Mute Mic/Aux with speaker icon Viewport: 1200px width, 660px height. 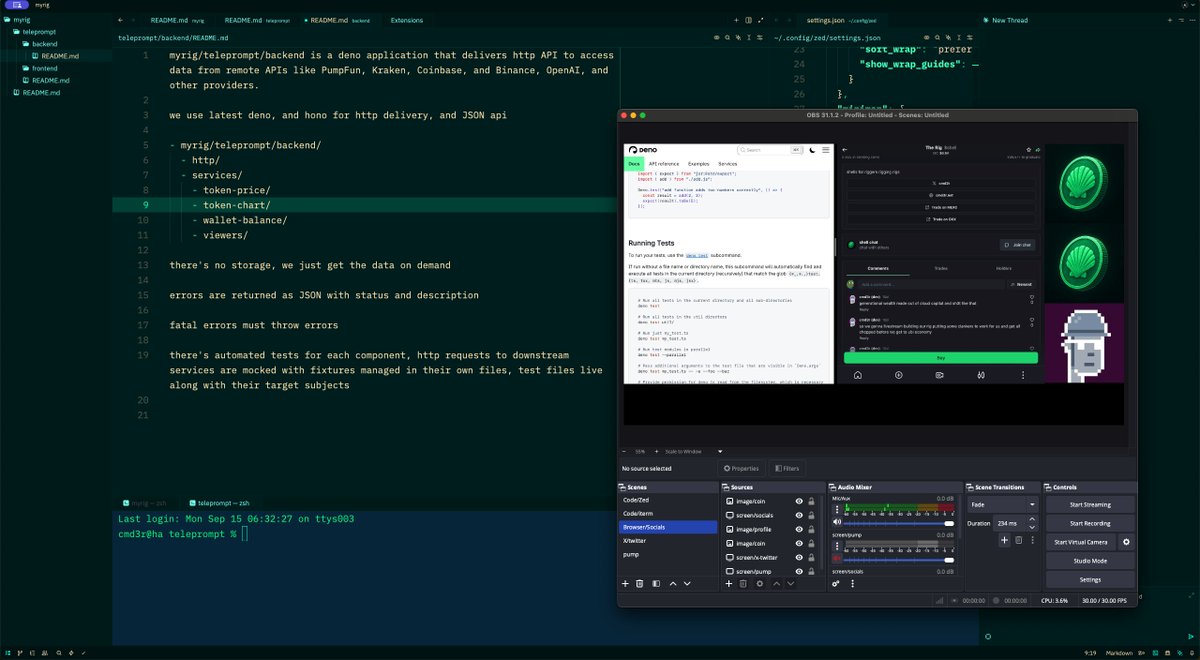[x=837, y=522]
